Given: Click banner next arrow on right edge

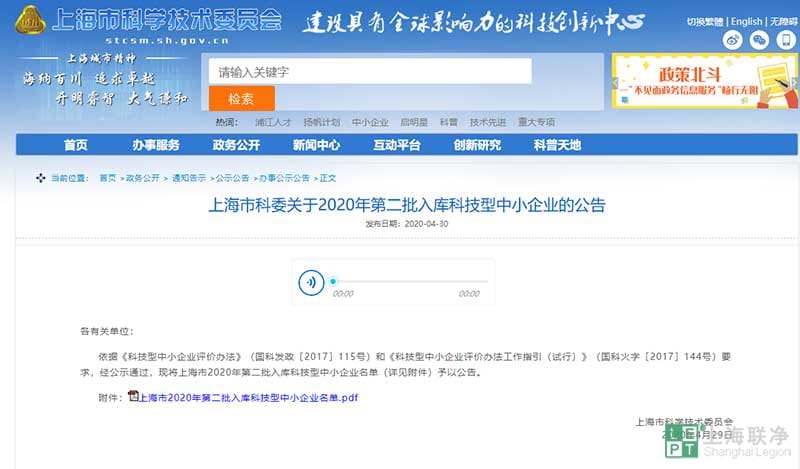Looking at the screenshot, I should click(794, 82).
